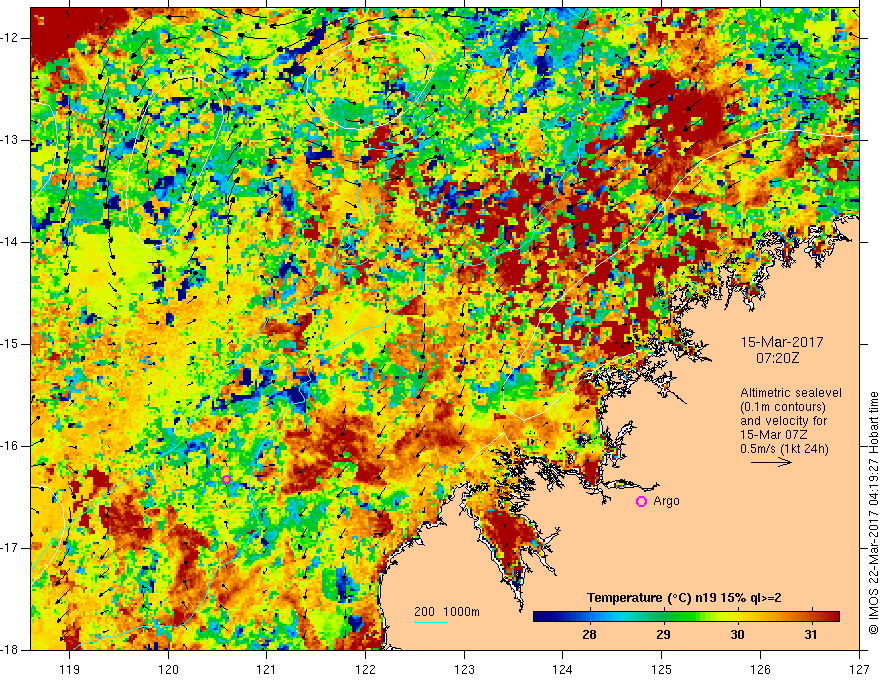Click the longitude label 119
This screenshot has height=680, width=880.
tap(70, 669)
